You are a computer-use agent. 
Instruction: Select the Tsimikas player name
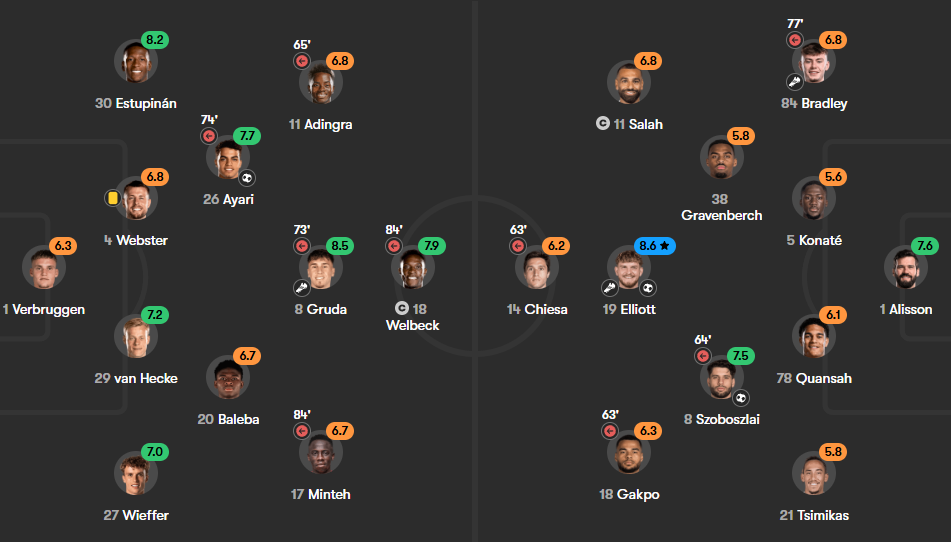[814, 515]
